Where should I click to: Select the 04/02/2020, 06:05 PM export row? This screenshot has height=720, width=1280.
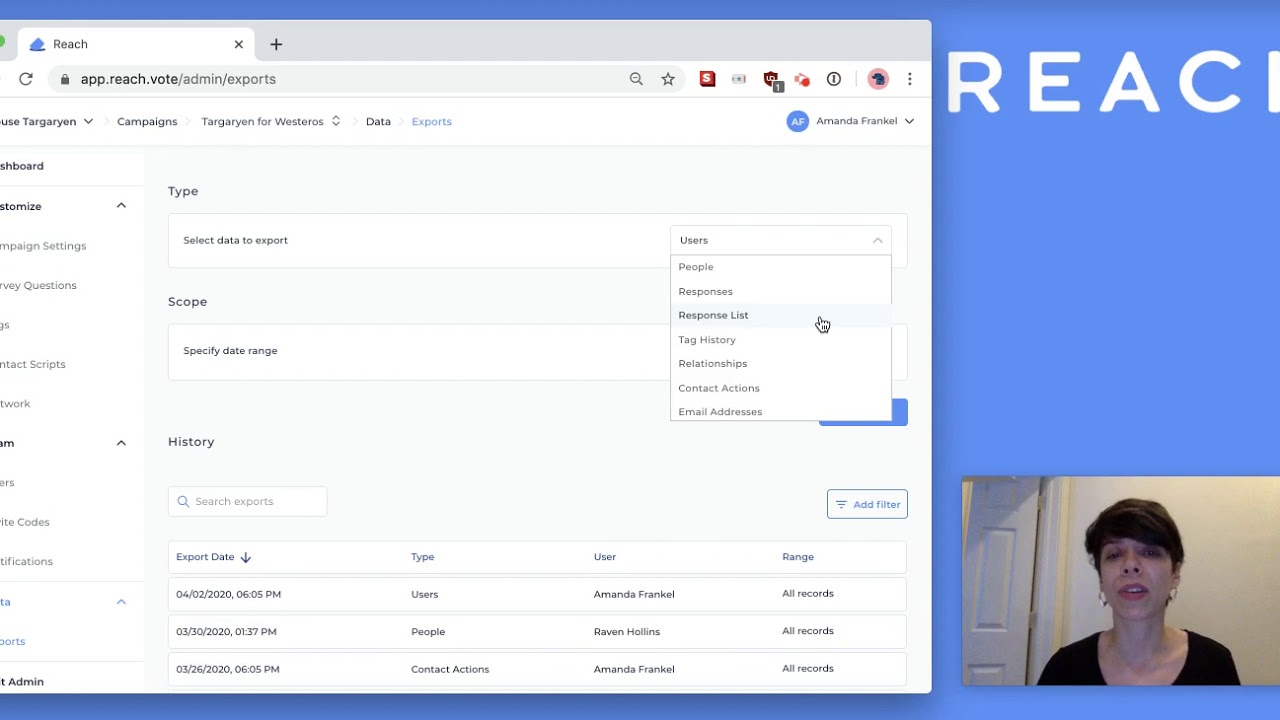click(537, 594)
